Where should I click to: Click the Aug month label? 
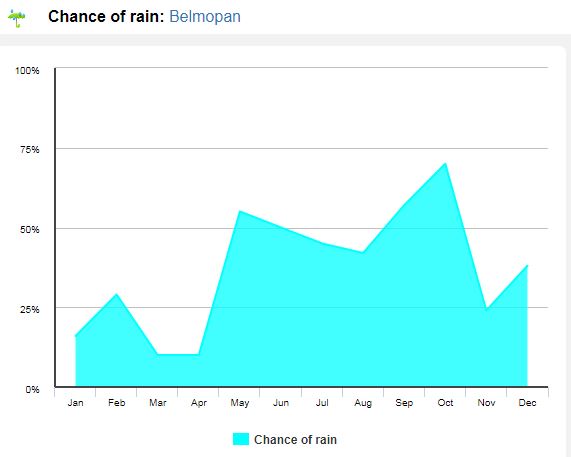pyautogui.click(x=363, y=403)
